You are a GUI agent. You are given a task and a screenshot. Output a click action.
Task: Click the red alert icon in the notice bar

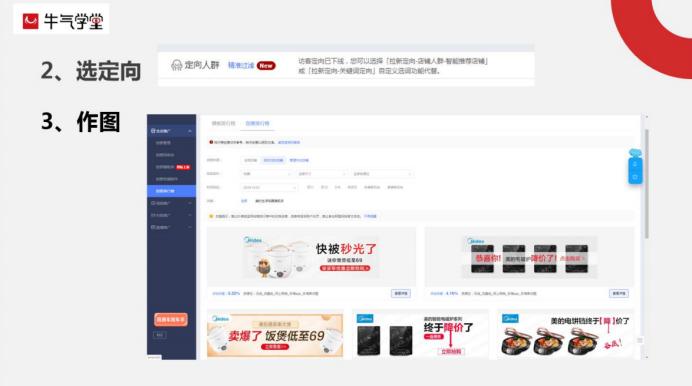pos(211,142)
